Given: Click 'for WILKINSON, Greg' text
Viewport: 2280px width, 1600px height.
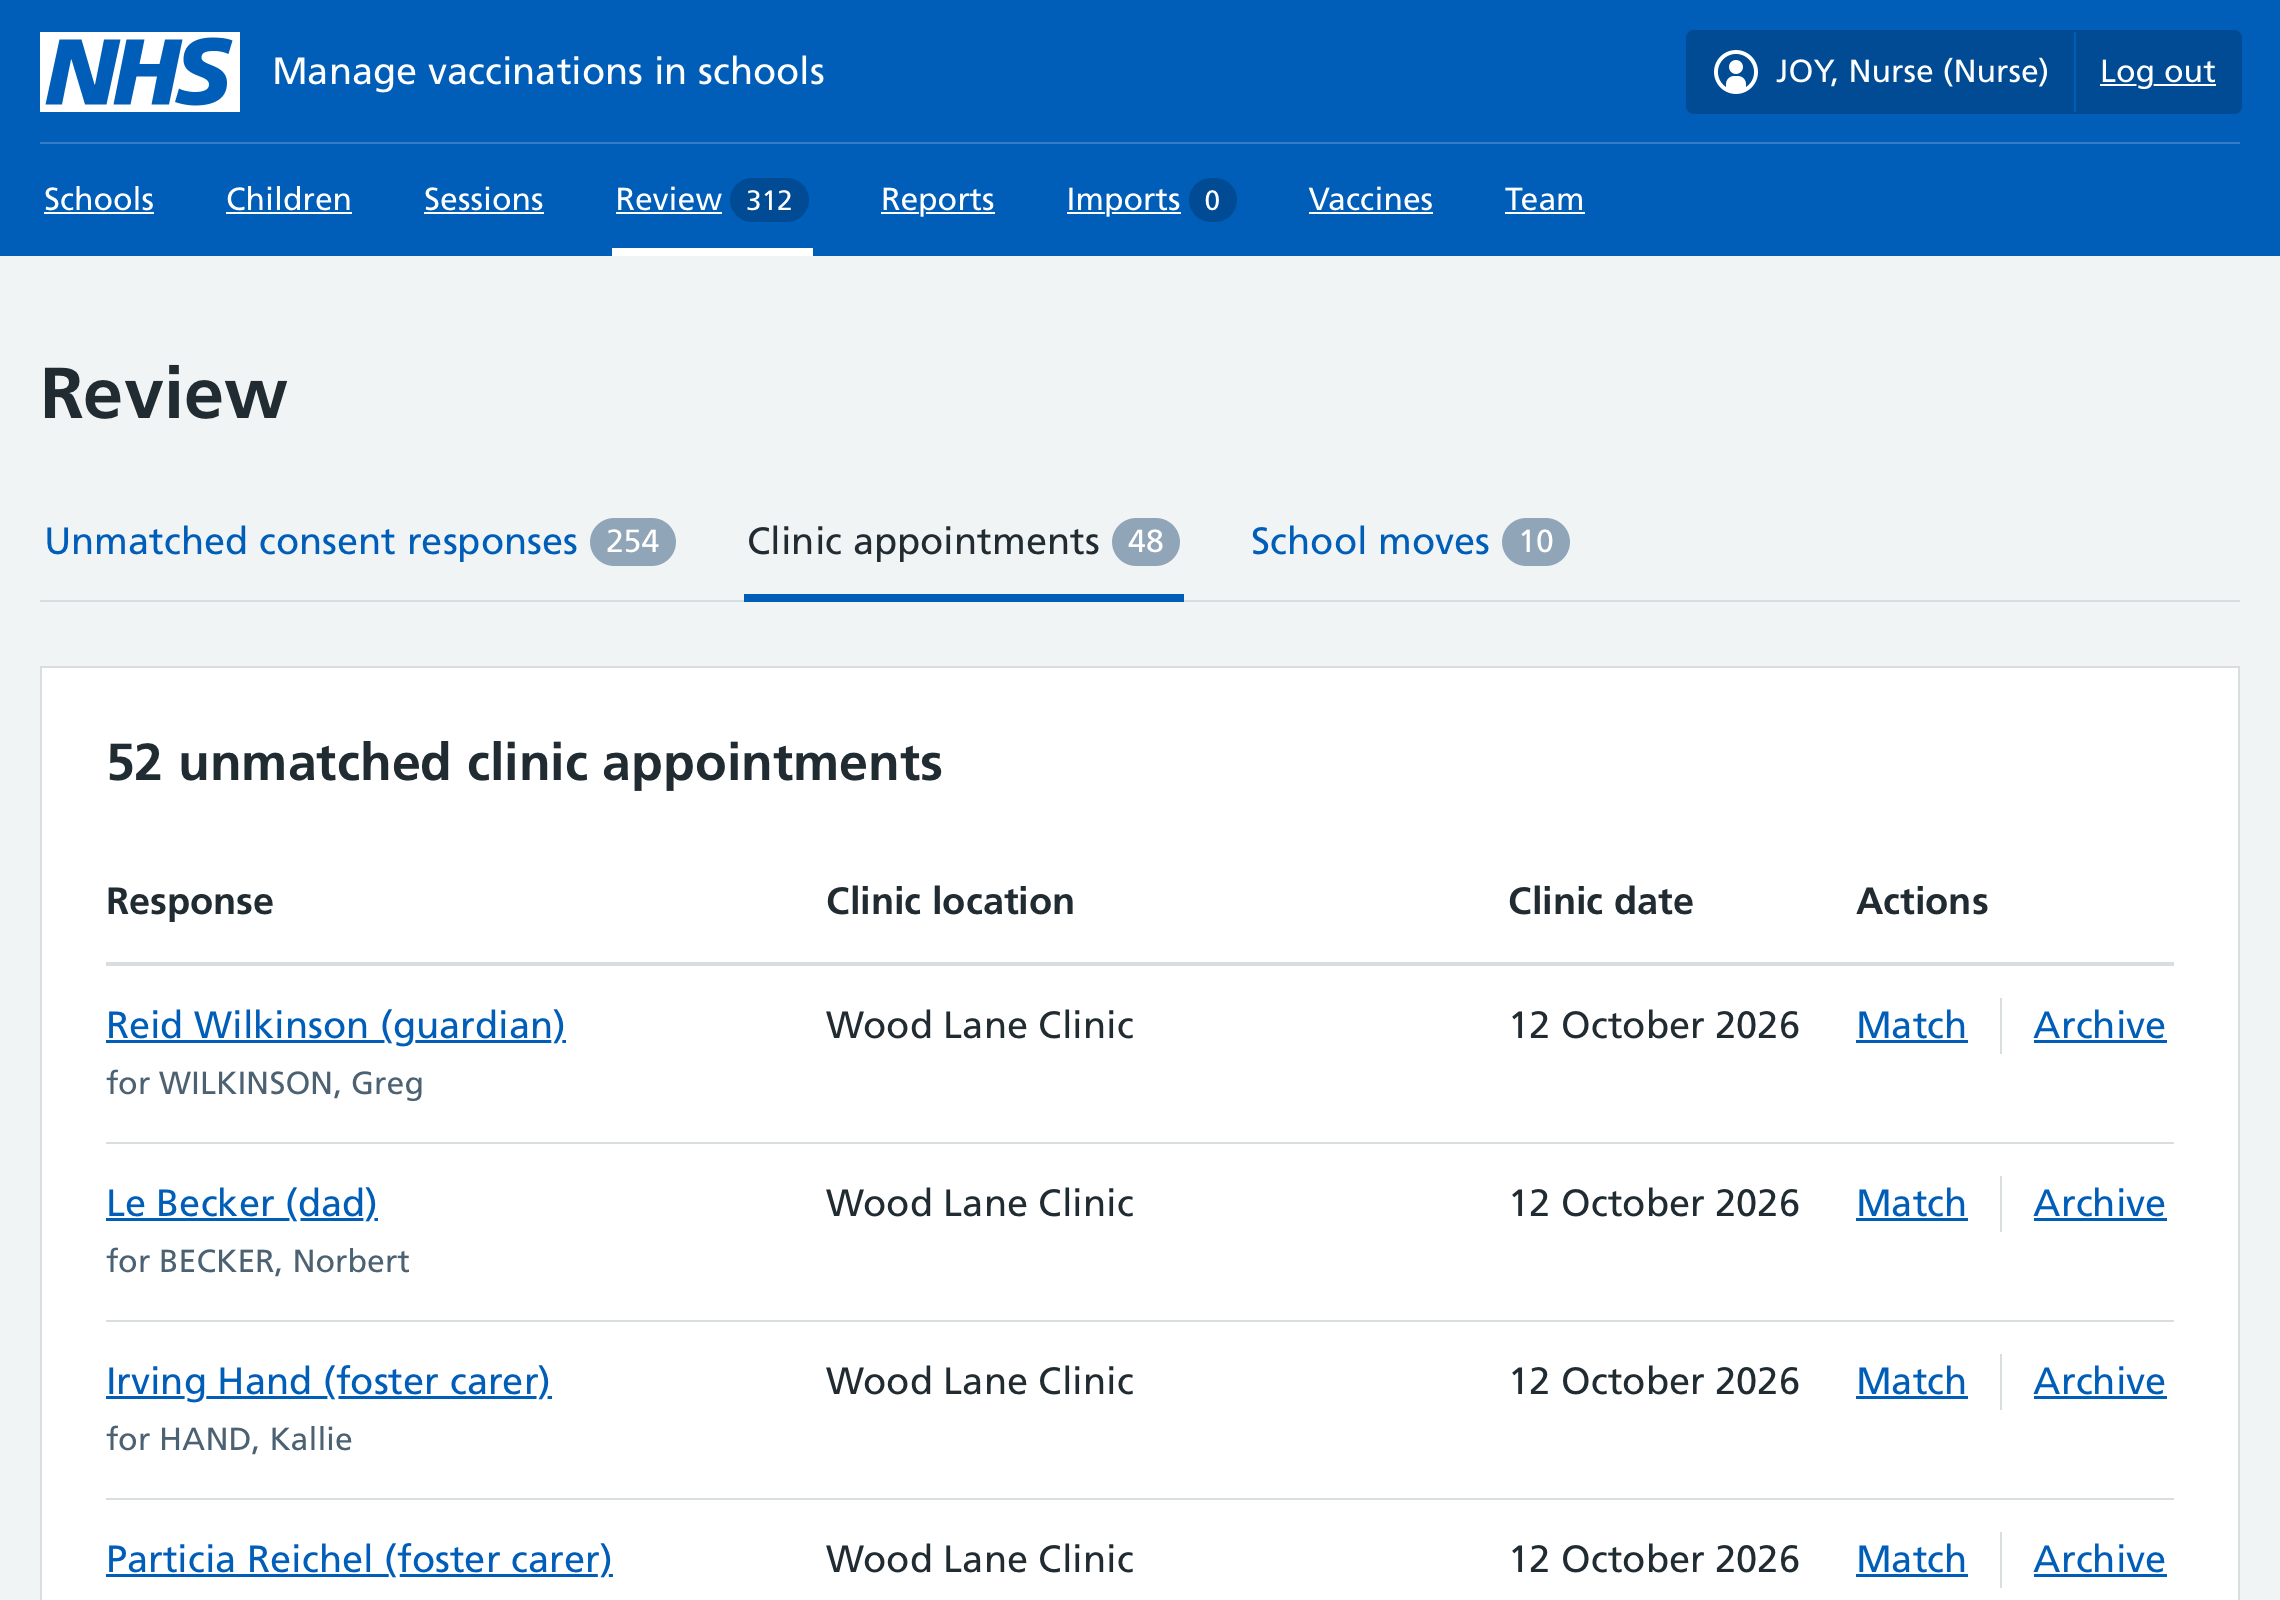Looking at the screenshot, I should [x=265, y=1083].
